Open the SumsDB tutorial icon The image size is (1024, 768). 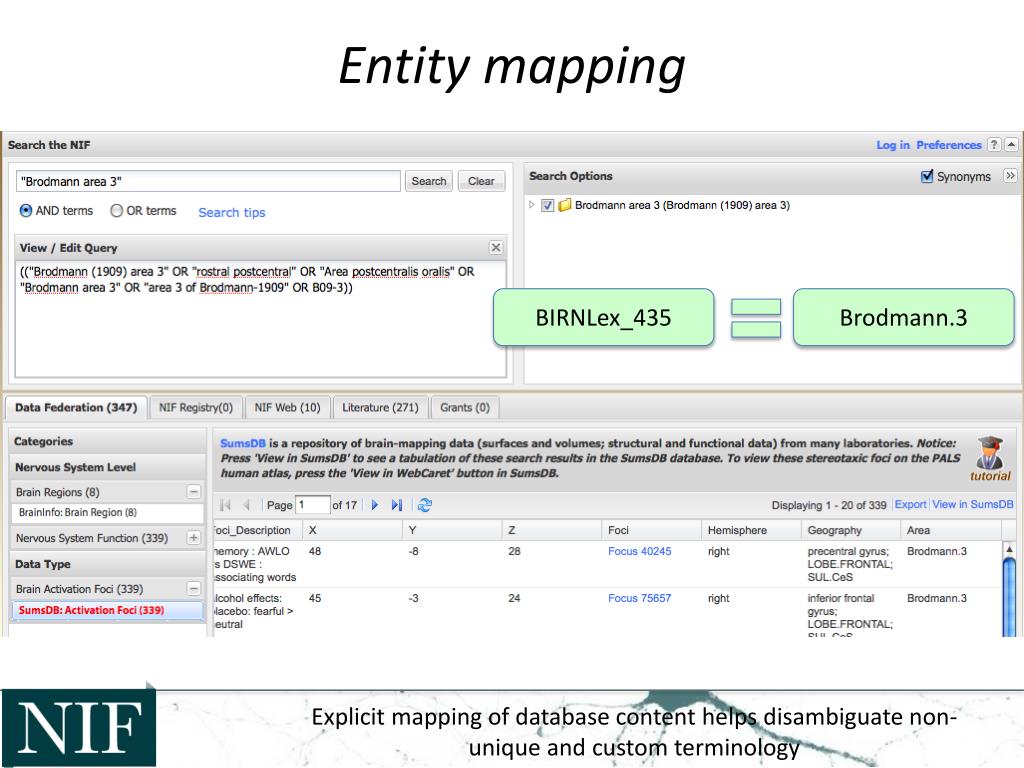point(990,458)
